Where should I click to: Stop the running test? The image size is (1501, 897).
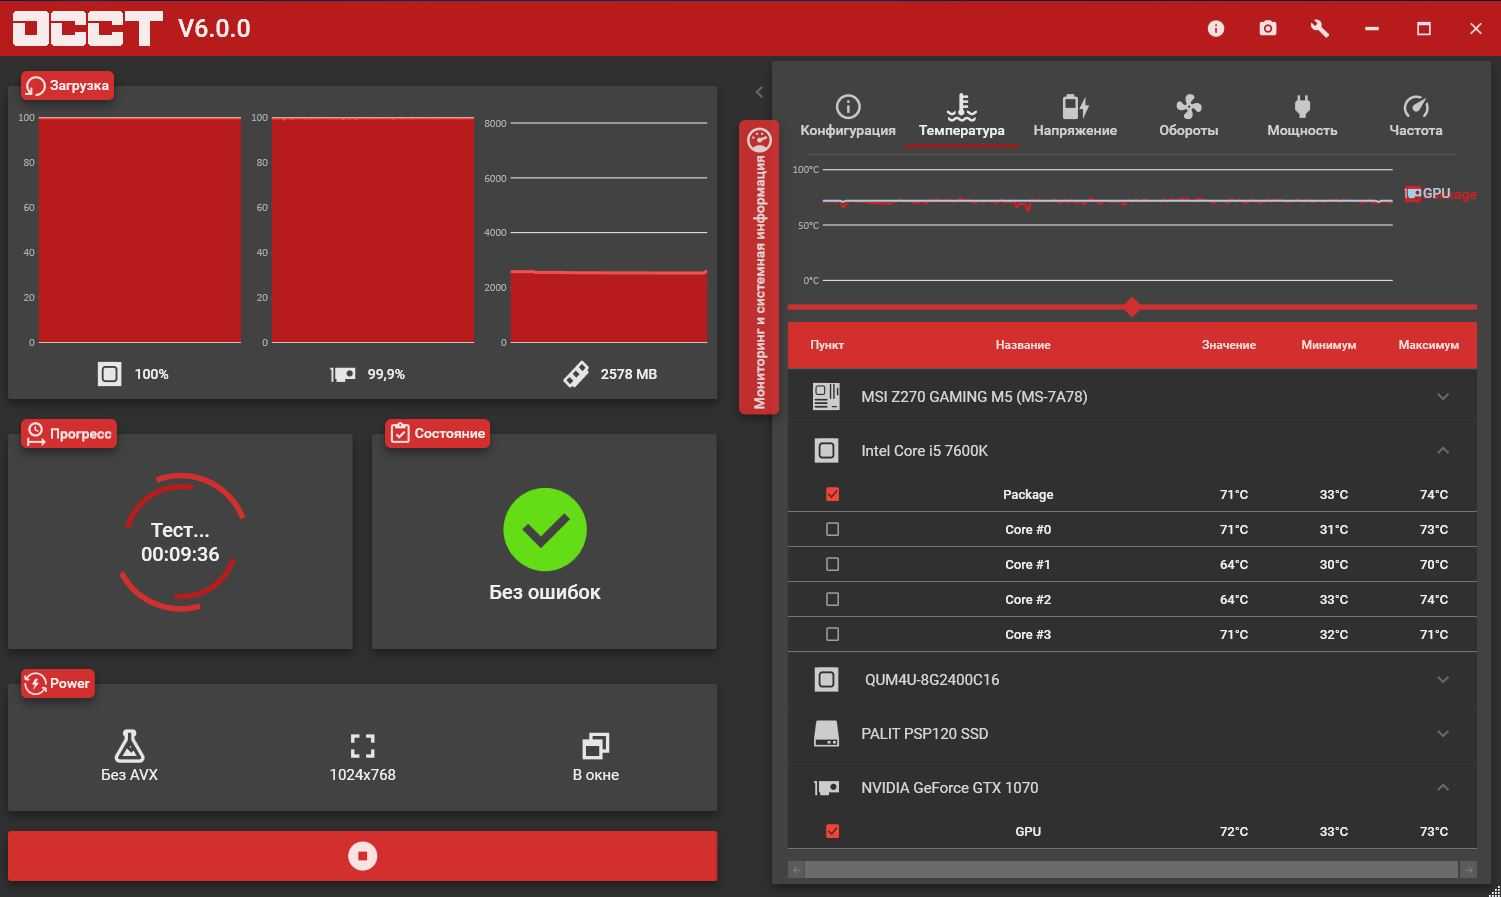(x=362, y=856)
